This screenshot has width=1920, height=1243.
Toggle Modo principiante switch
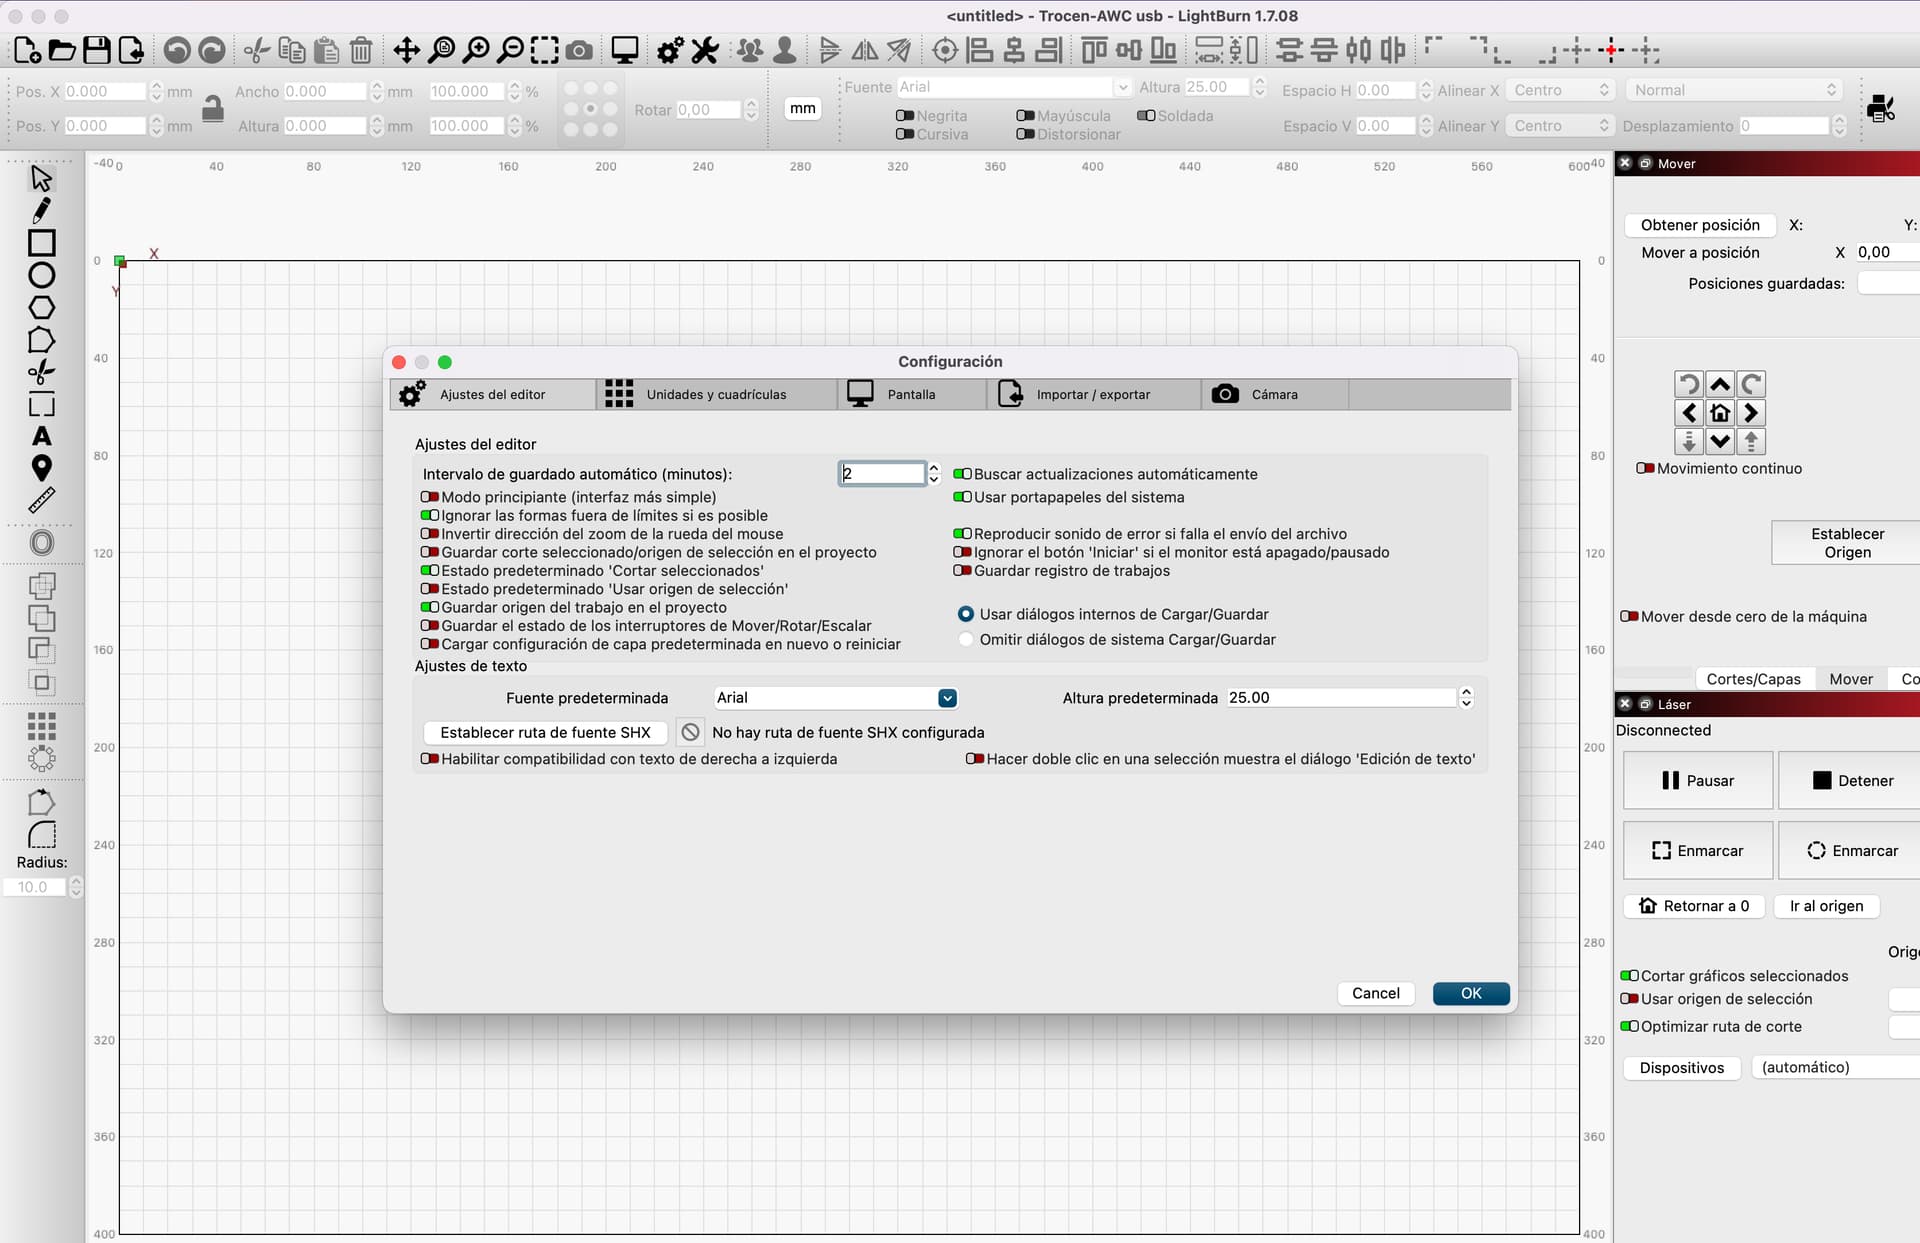click(x=430, y=497)
